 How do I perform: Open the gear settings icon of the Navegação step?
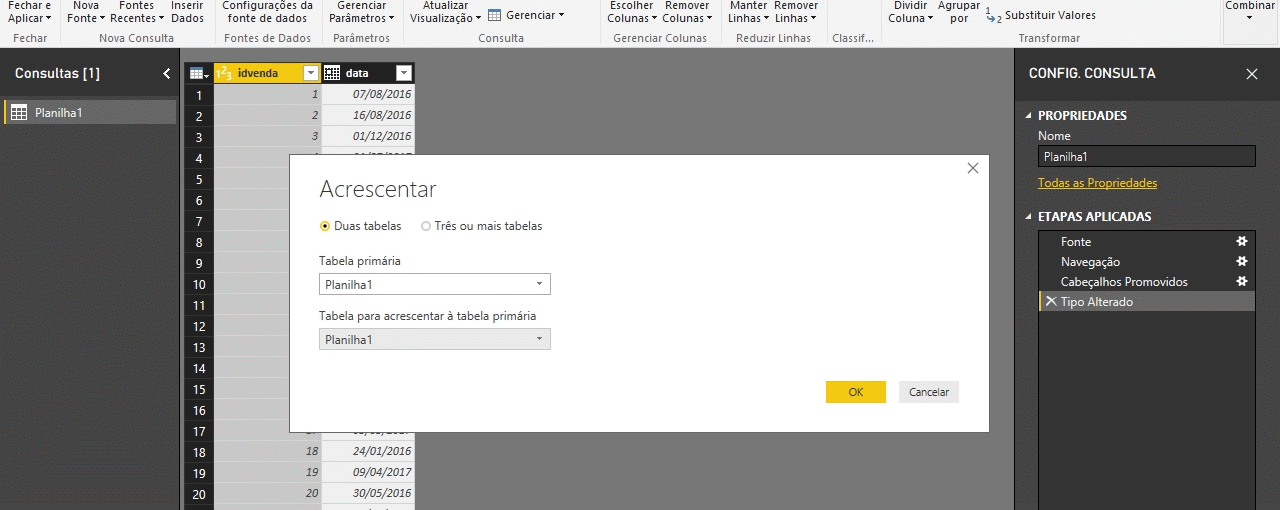click(x=1242, y=261)
